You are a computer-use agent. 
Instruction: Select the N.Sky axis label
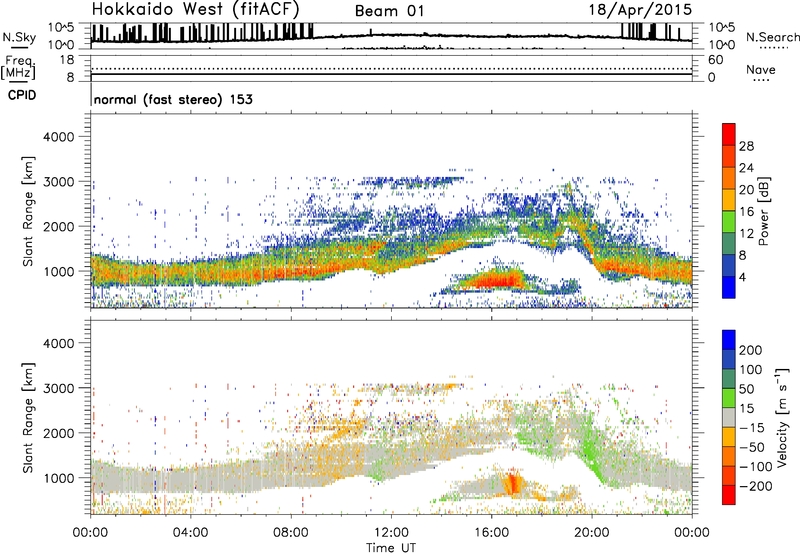(19, 37)
